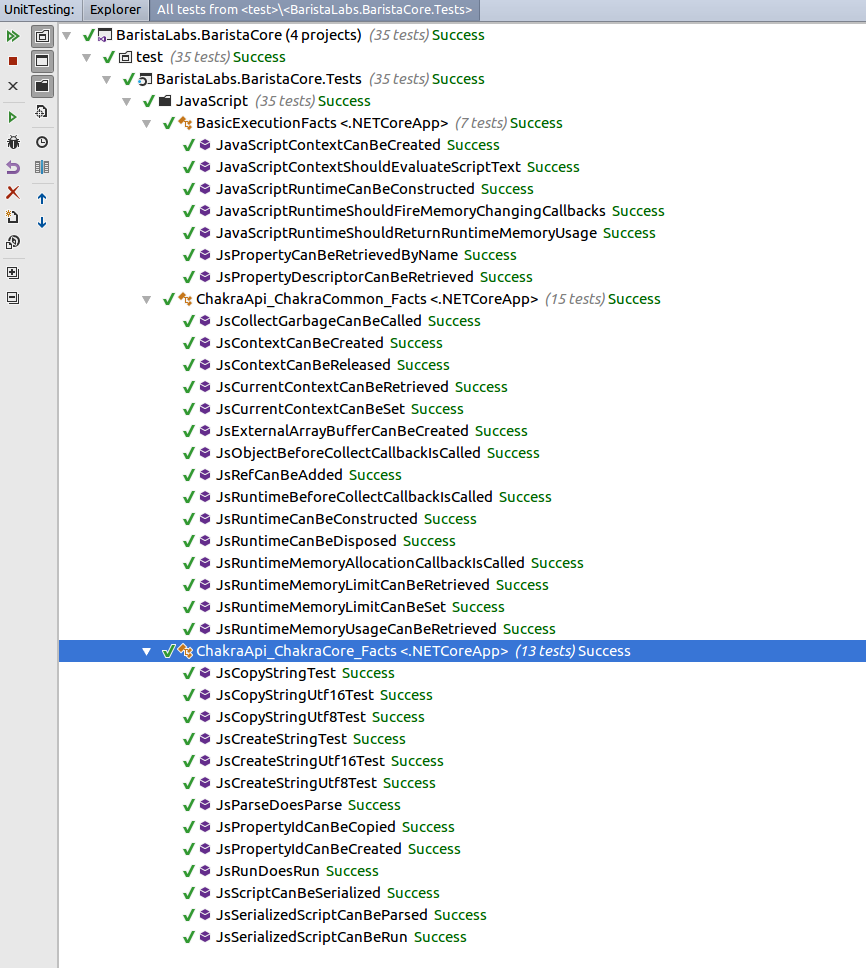Image resolution: width=866 pixels, height=968 pixels.
Task: Repeat previous run with the purple arrow icon
Action: (12, 167)
